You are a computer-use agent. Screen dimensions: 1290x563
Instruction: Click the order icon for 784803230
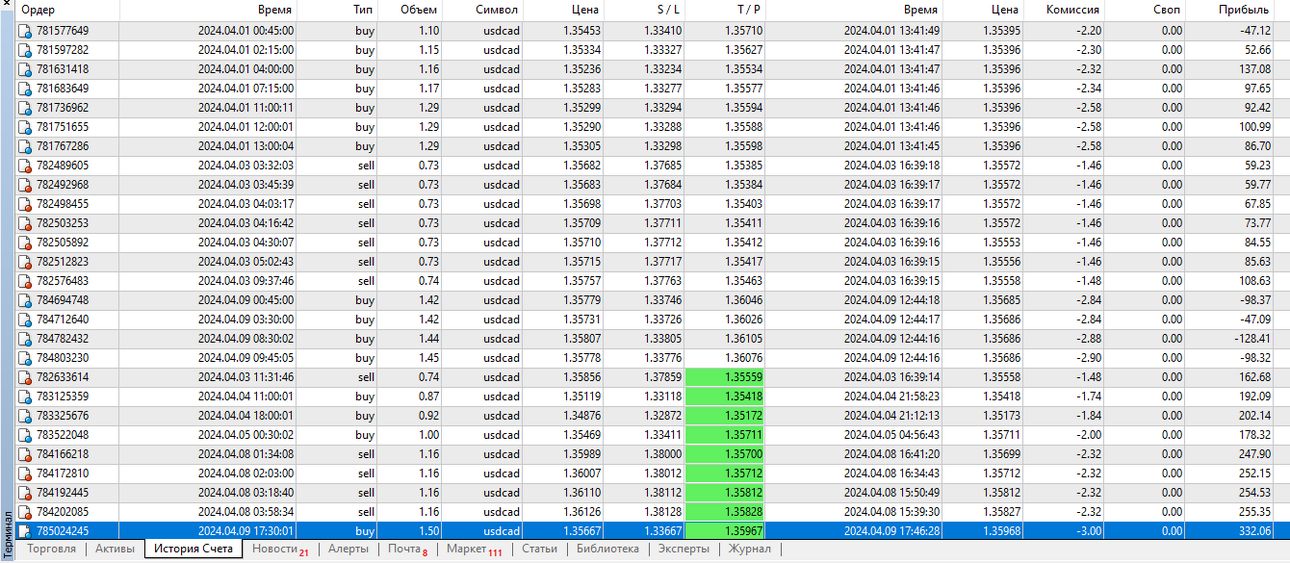coord(26,358)
